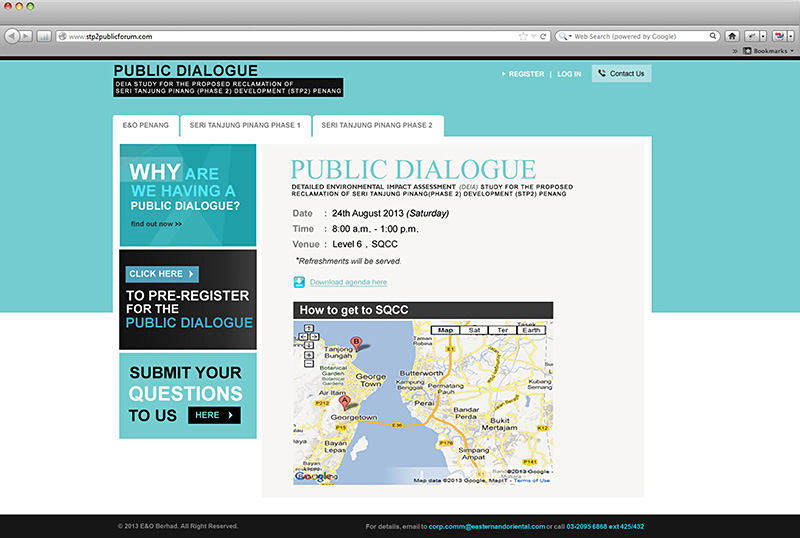The height and width of the screenshot is (538, 800).
Task: Click the CLICK HERE pre-register button
Action: point(162,274)
